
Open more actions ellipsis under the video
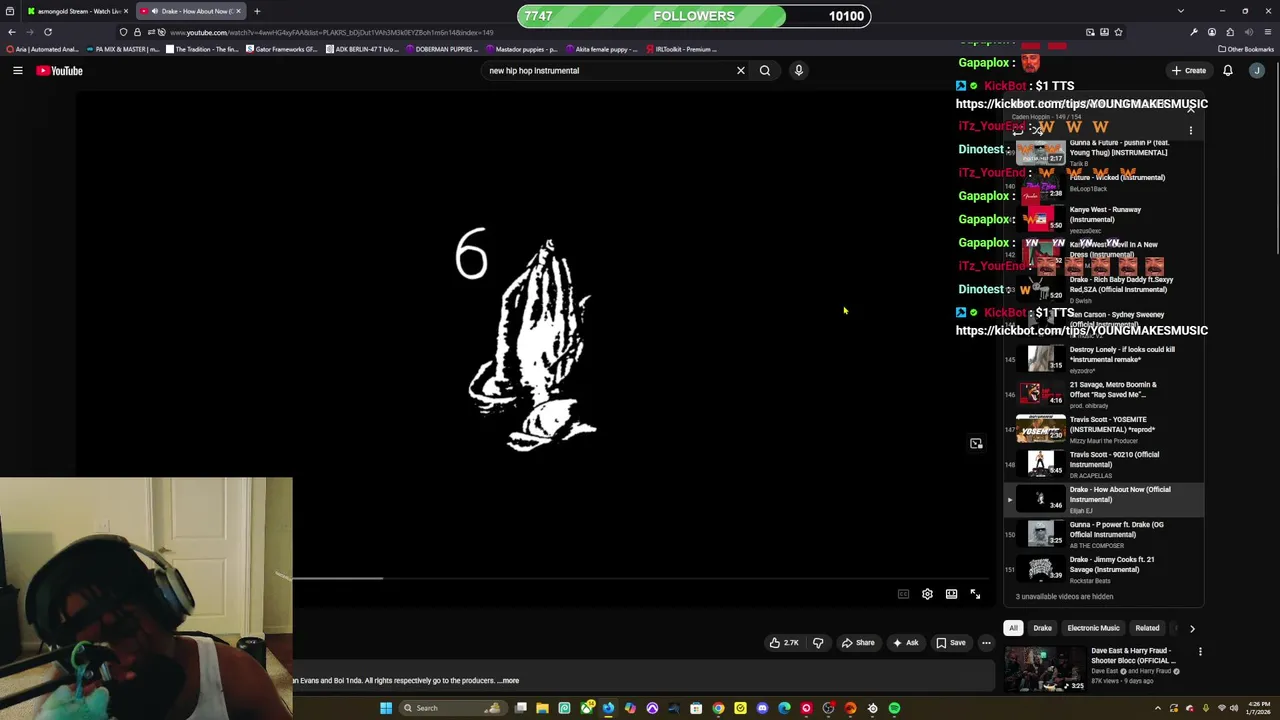986,643
